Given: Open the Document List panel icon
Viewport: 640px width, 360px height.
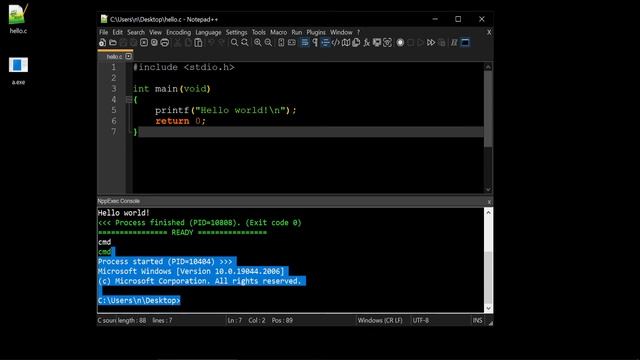Looking at the screenshot, I should (x=356, y=42).
